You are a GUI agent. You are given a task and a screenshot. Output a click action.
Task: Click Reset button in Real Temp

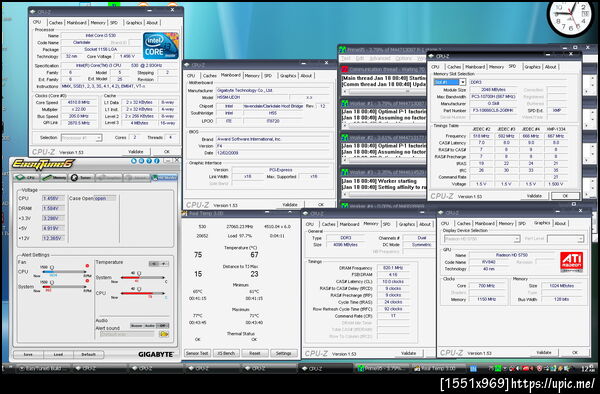[x=255, y=353]
